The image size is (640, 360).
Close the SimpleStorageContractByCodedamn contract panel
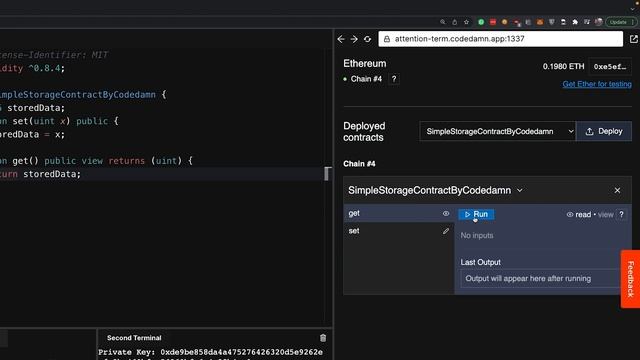[x=617, y=190]
